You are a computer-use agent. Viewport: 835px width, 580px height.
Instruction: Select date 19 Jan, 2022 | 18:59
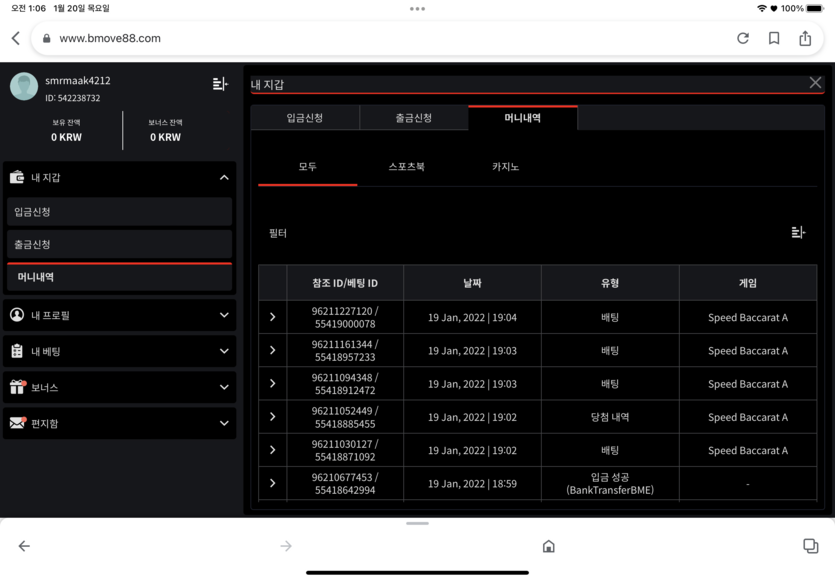[472, 484]
